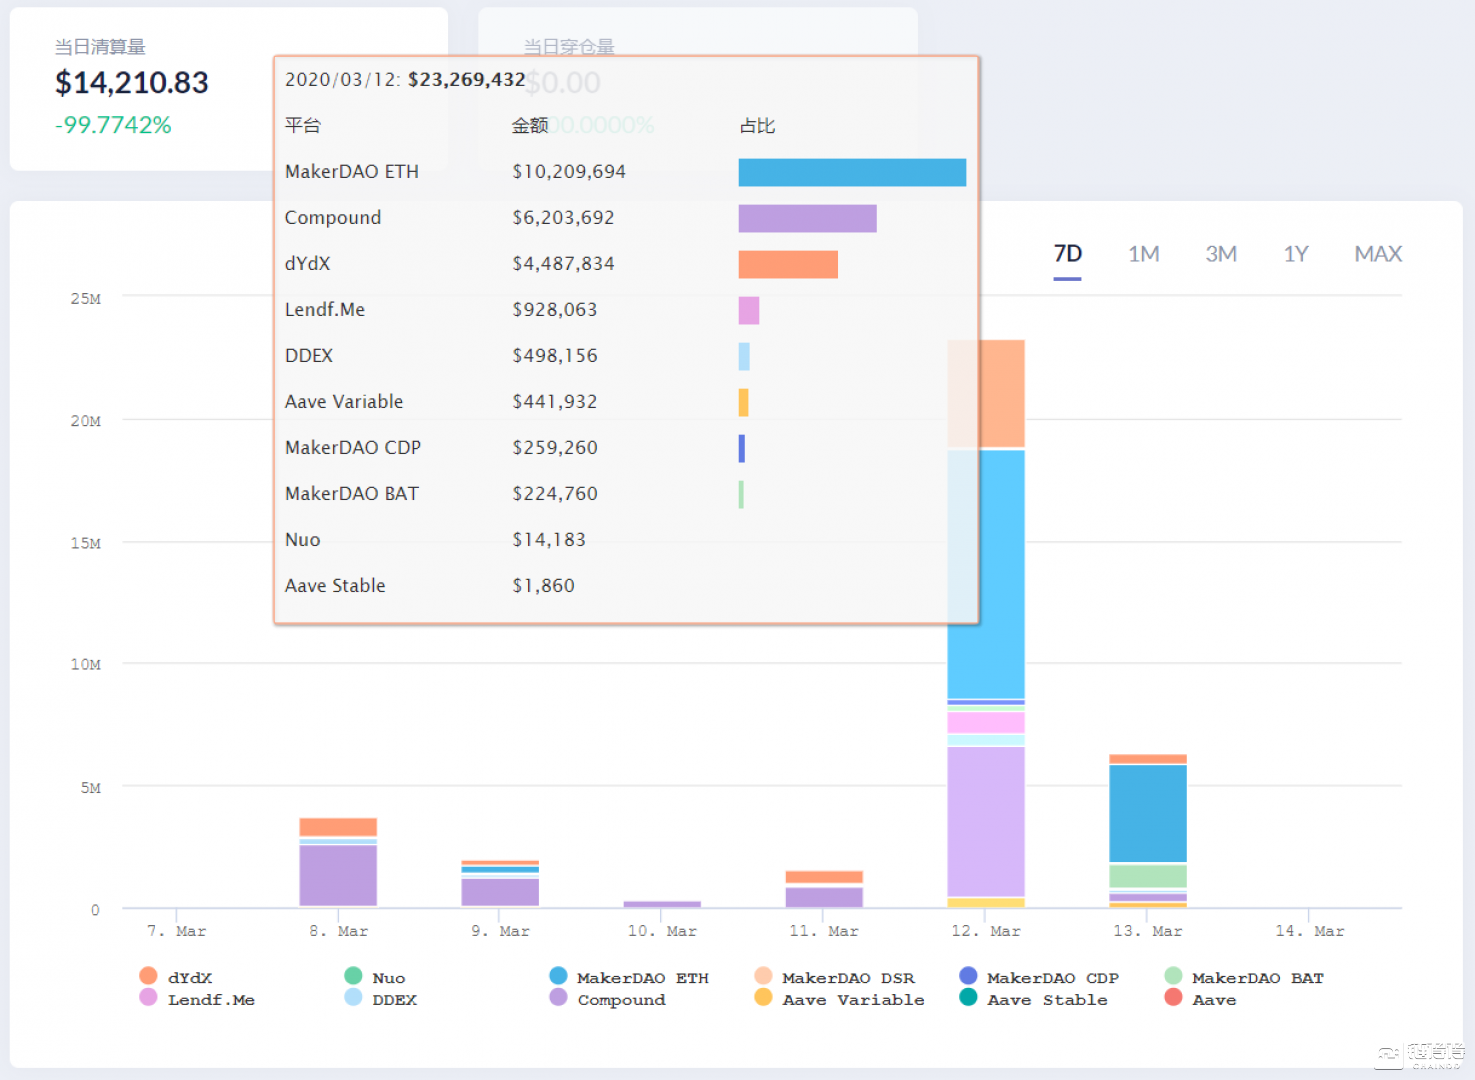The image size is (1475, 1080).
Task: Toggle the dYdX legend marker
Action: pyautogui.click(x=148, y=976)
